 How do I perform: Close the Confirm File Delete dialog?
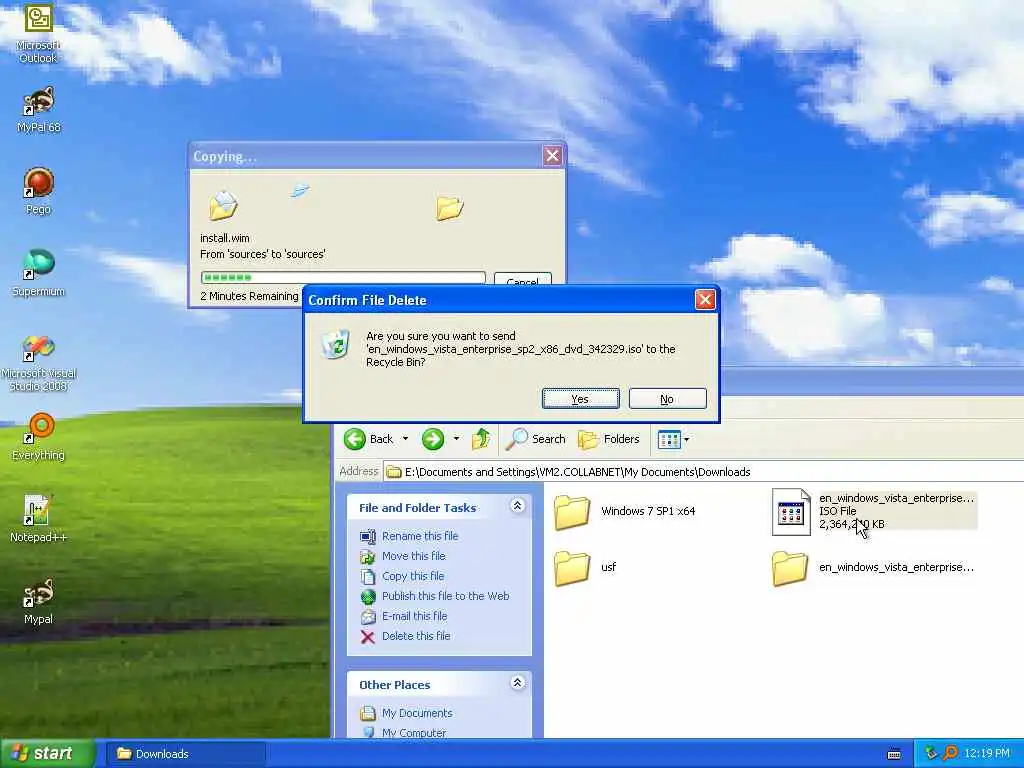tap(705, 300)
